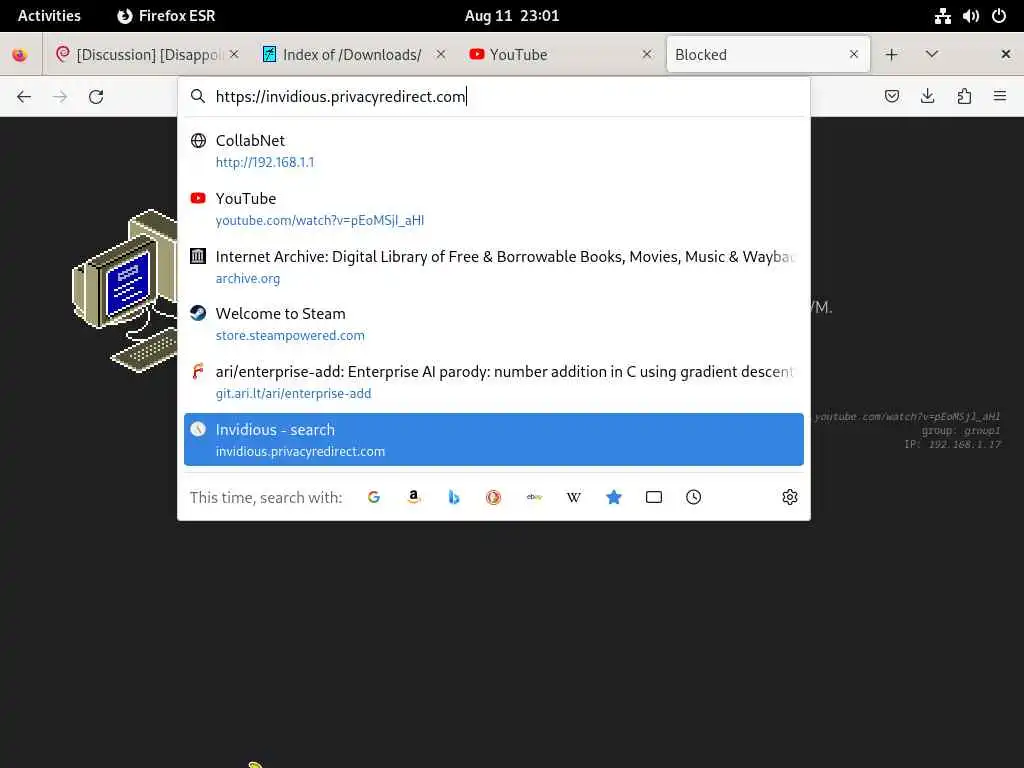The width and height of the screenshot is (1024, 768).
Task: Search this time with Google
Action: (x=374, y=498)
